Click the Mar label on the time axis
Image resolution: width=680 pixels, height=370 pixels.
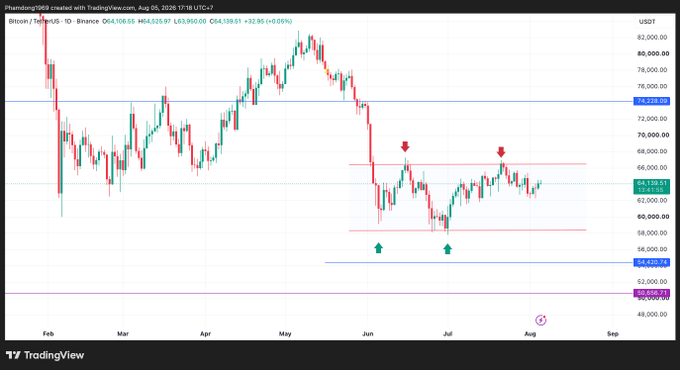(x=123, y=334)
